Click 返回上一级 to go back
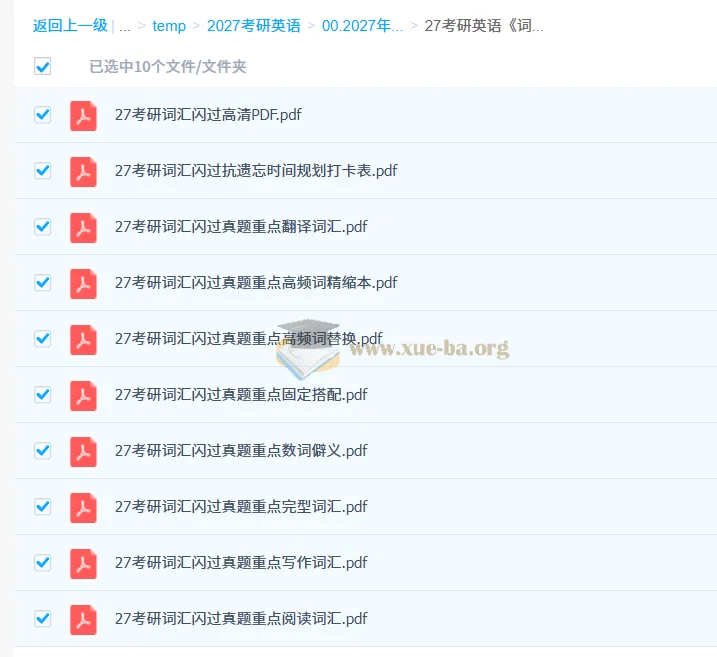 70,26
